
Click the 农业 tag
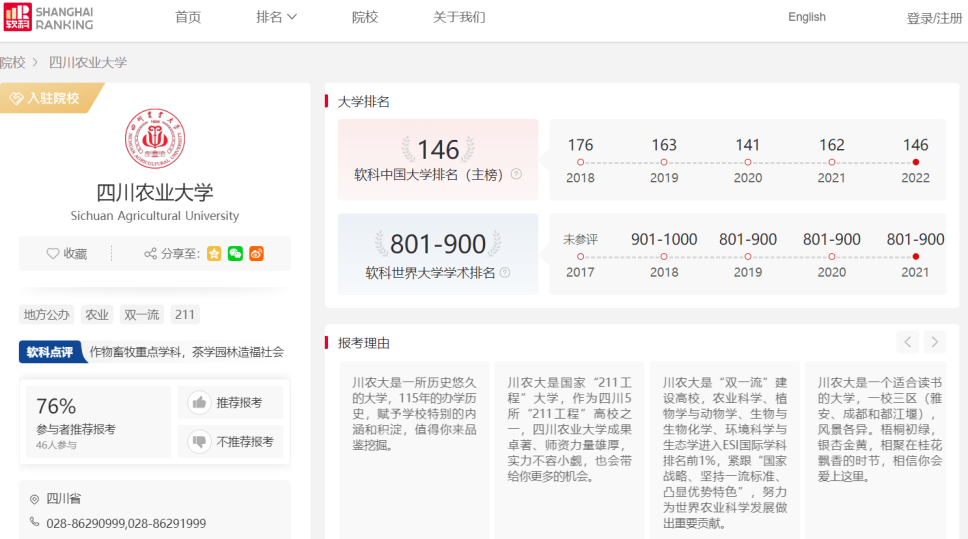coord(96,315)
